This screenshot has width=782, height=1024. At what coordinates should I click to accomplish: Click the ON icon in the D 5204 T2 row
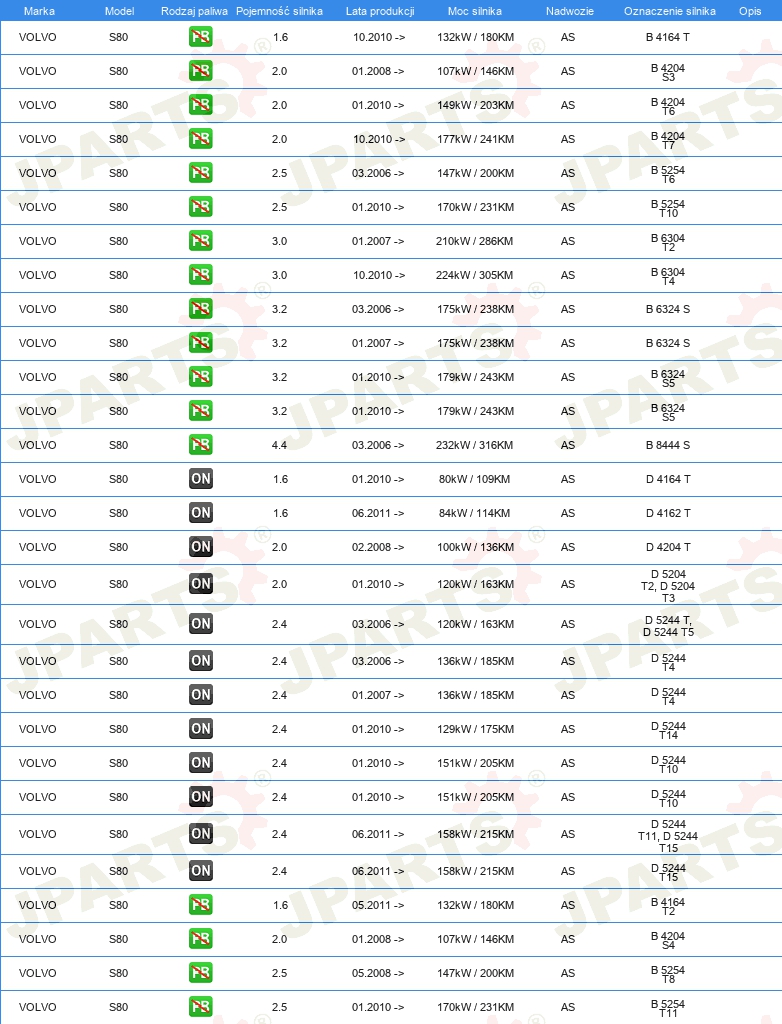pyautogui.click(x=201, y=584)
